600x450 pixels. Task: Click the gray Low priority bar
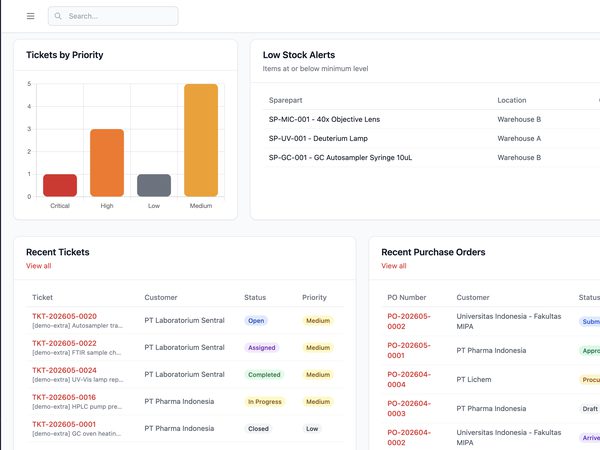click(154, 186)
